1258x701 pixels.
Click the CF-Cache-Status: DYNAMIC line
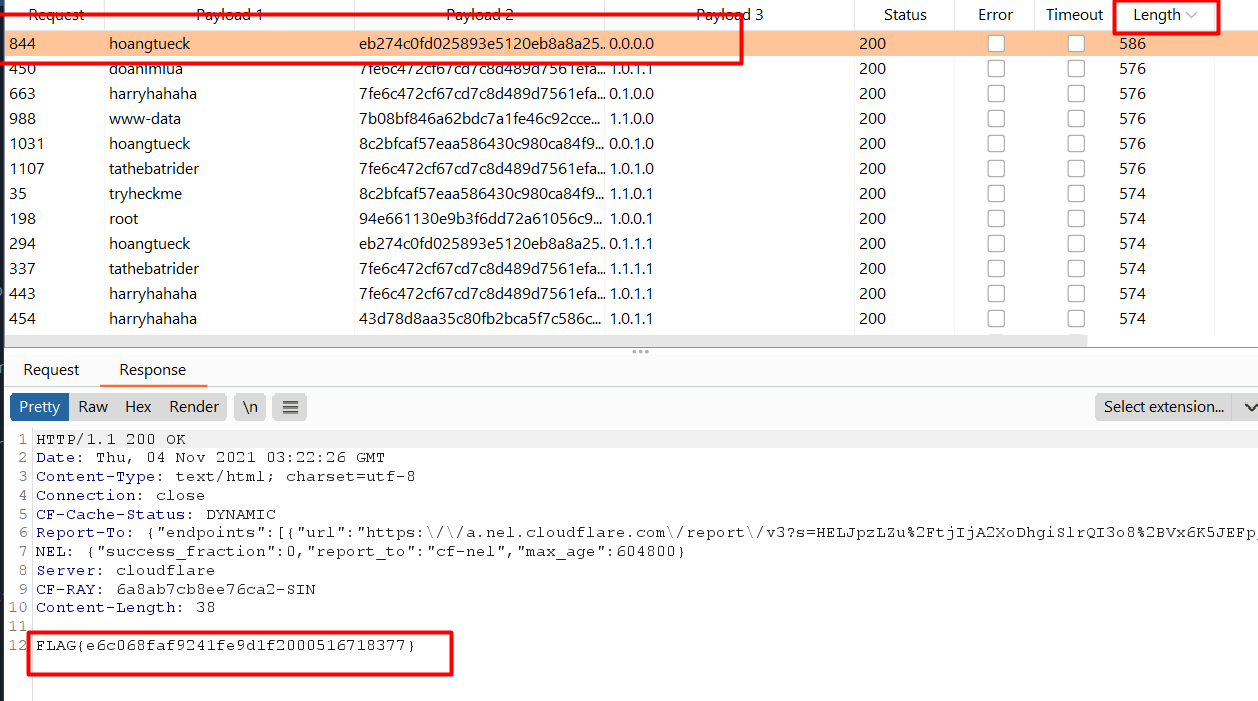pos(156,514)
